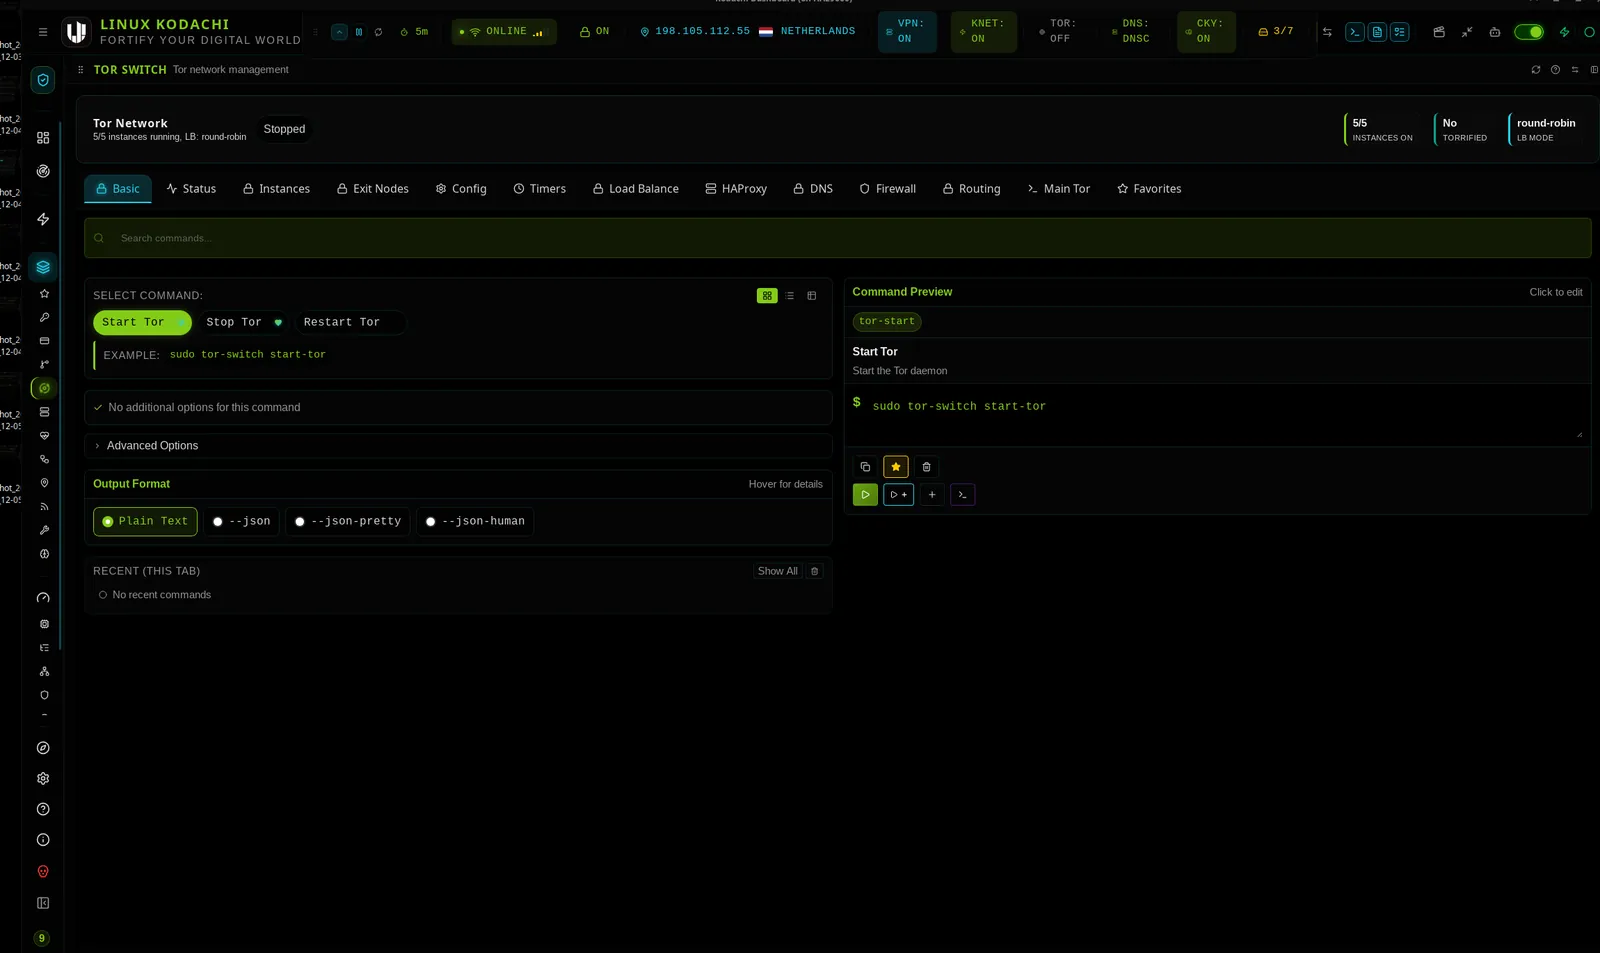This screenshot has height=953, width=1600.
Task: Click Show All recent commands
Action: tap(778, 572)
